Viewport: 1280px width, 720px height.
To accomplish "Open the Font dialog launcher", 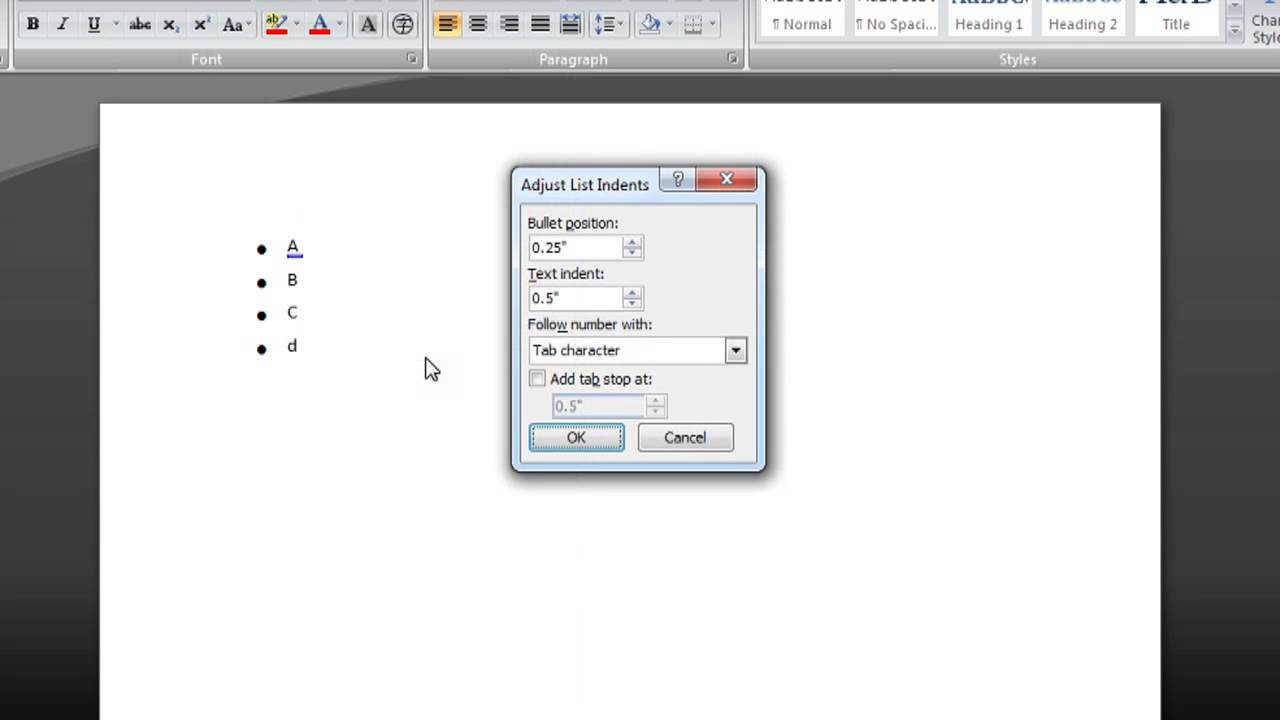I will (x=412, y=59).
